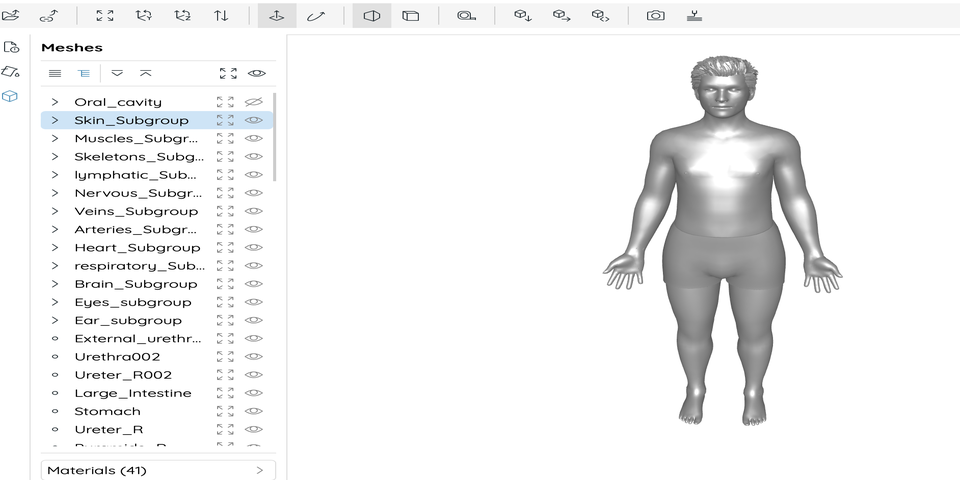960x480 pixels.
Task: Select the free orbit navigation mode
Action: (316, 16)
